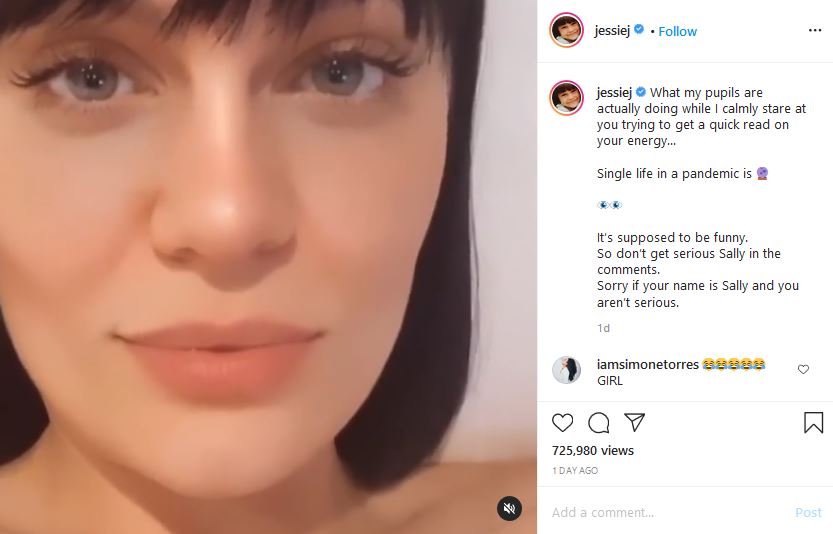
Task: Like the iamsimonetorres comment
Action: coord(803,369)
